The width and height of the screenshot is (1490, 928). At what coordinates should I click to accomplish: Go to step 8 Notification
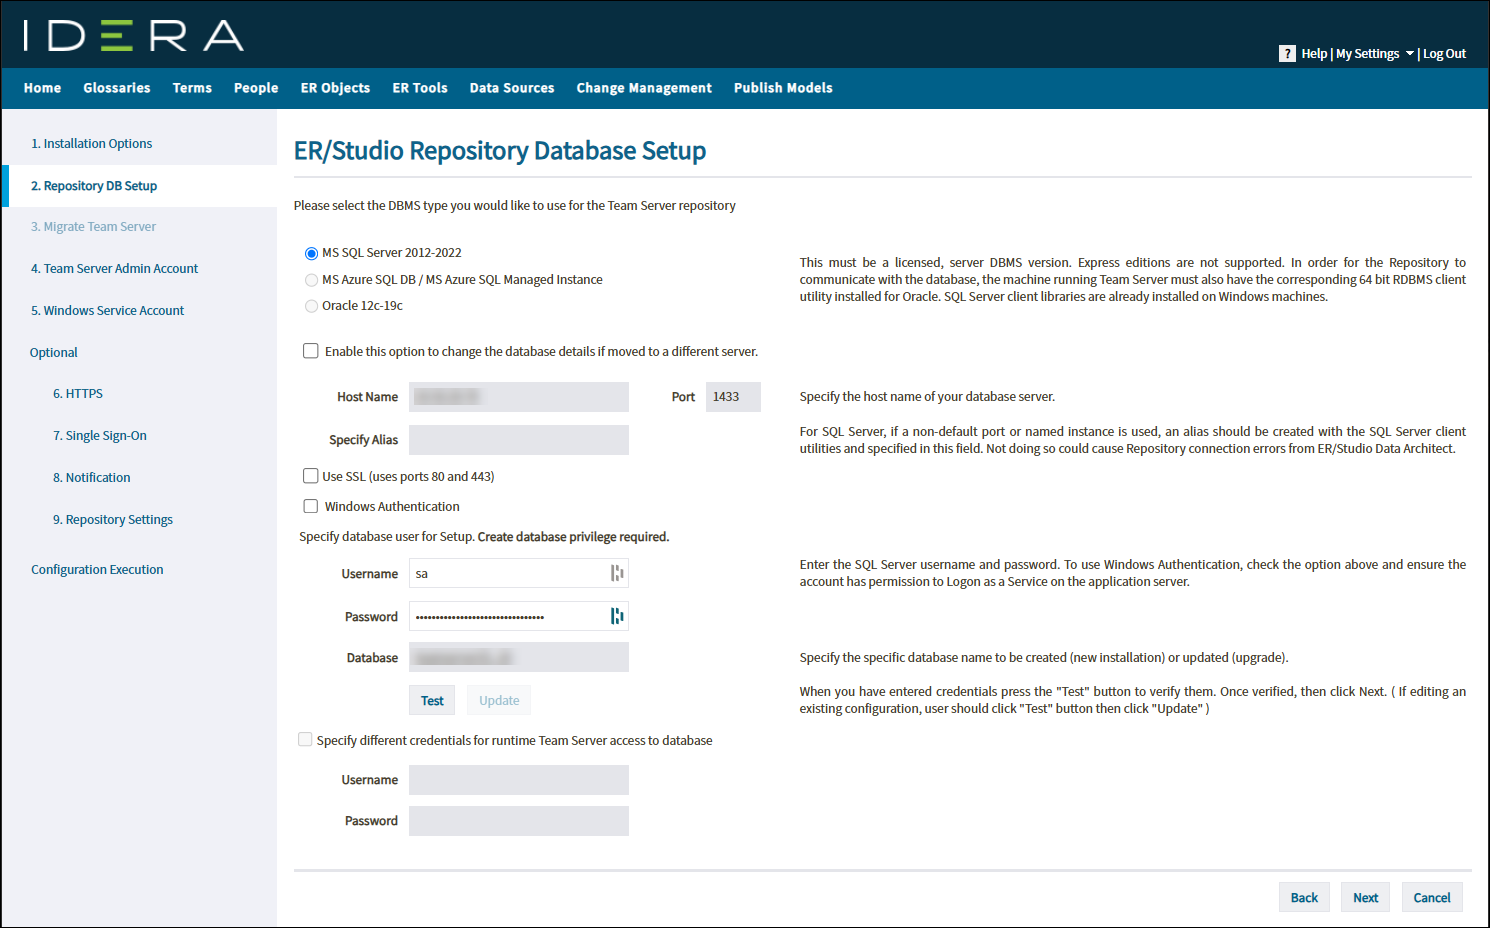click(x=92, y=478)
